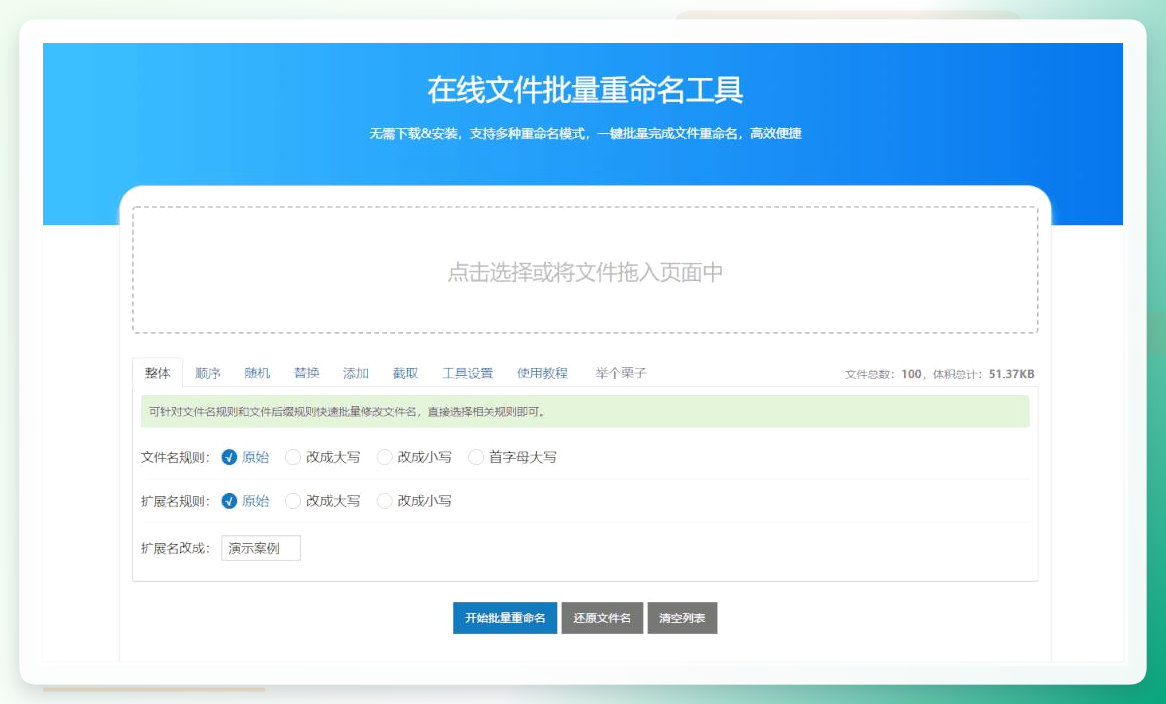Screen dimensions: 1166x704
Task: Click the green hint text about 文件名规则
Action: pos(347,411)
